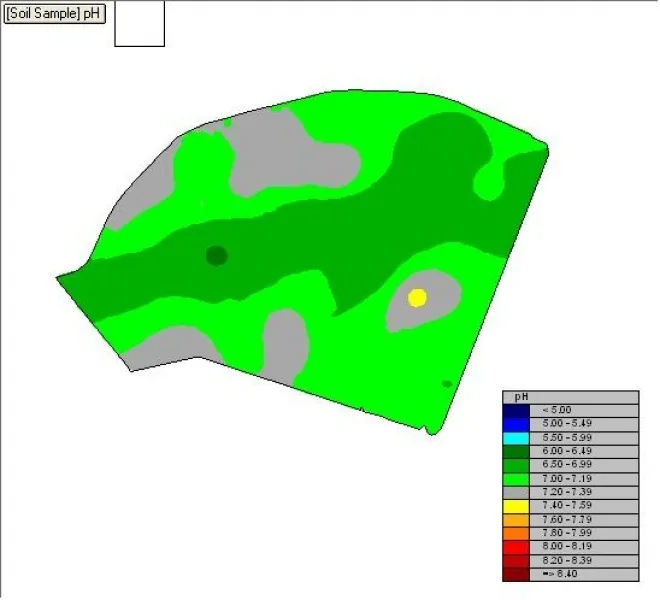Select the gray 7.20 - 7.39 legend swatch
This screenshot has width=660, height=600.
click(x=516, y=492)
